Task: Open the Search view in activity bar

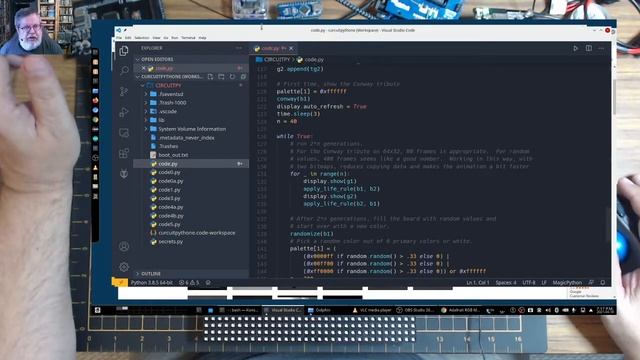Action: point(124,71)
